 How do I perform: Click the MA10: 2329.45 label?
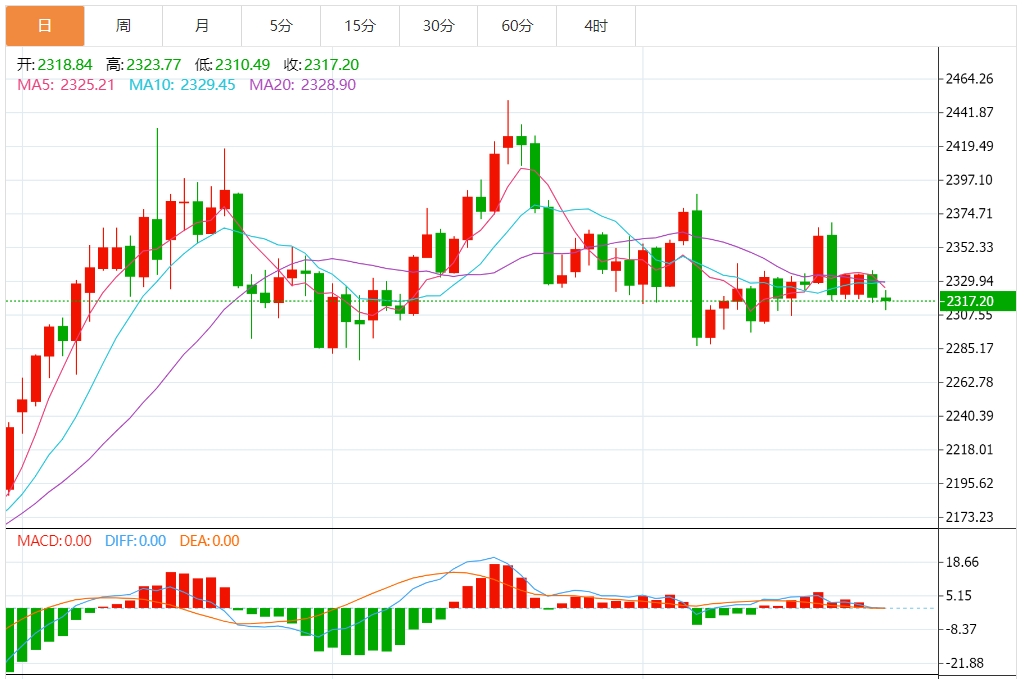182,85
